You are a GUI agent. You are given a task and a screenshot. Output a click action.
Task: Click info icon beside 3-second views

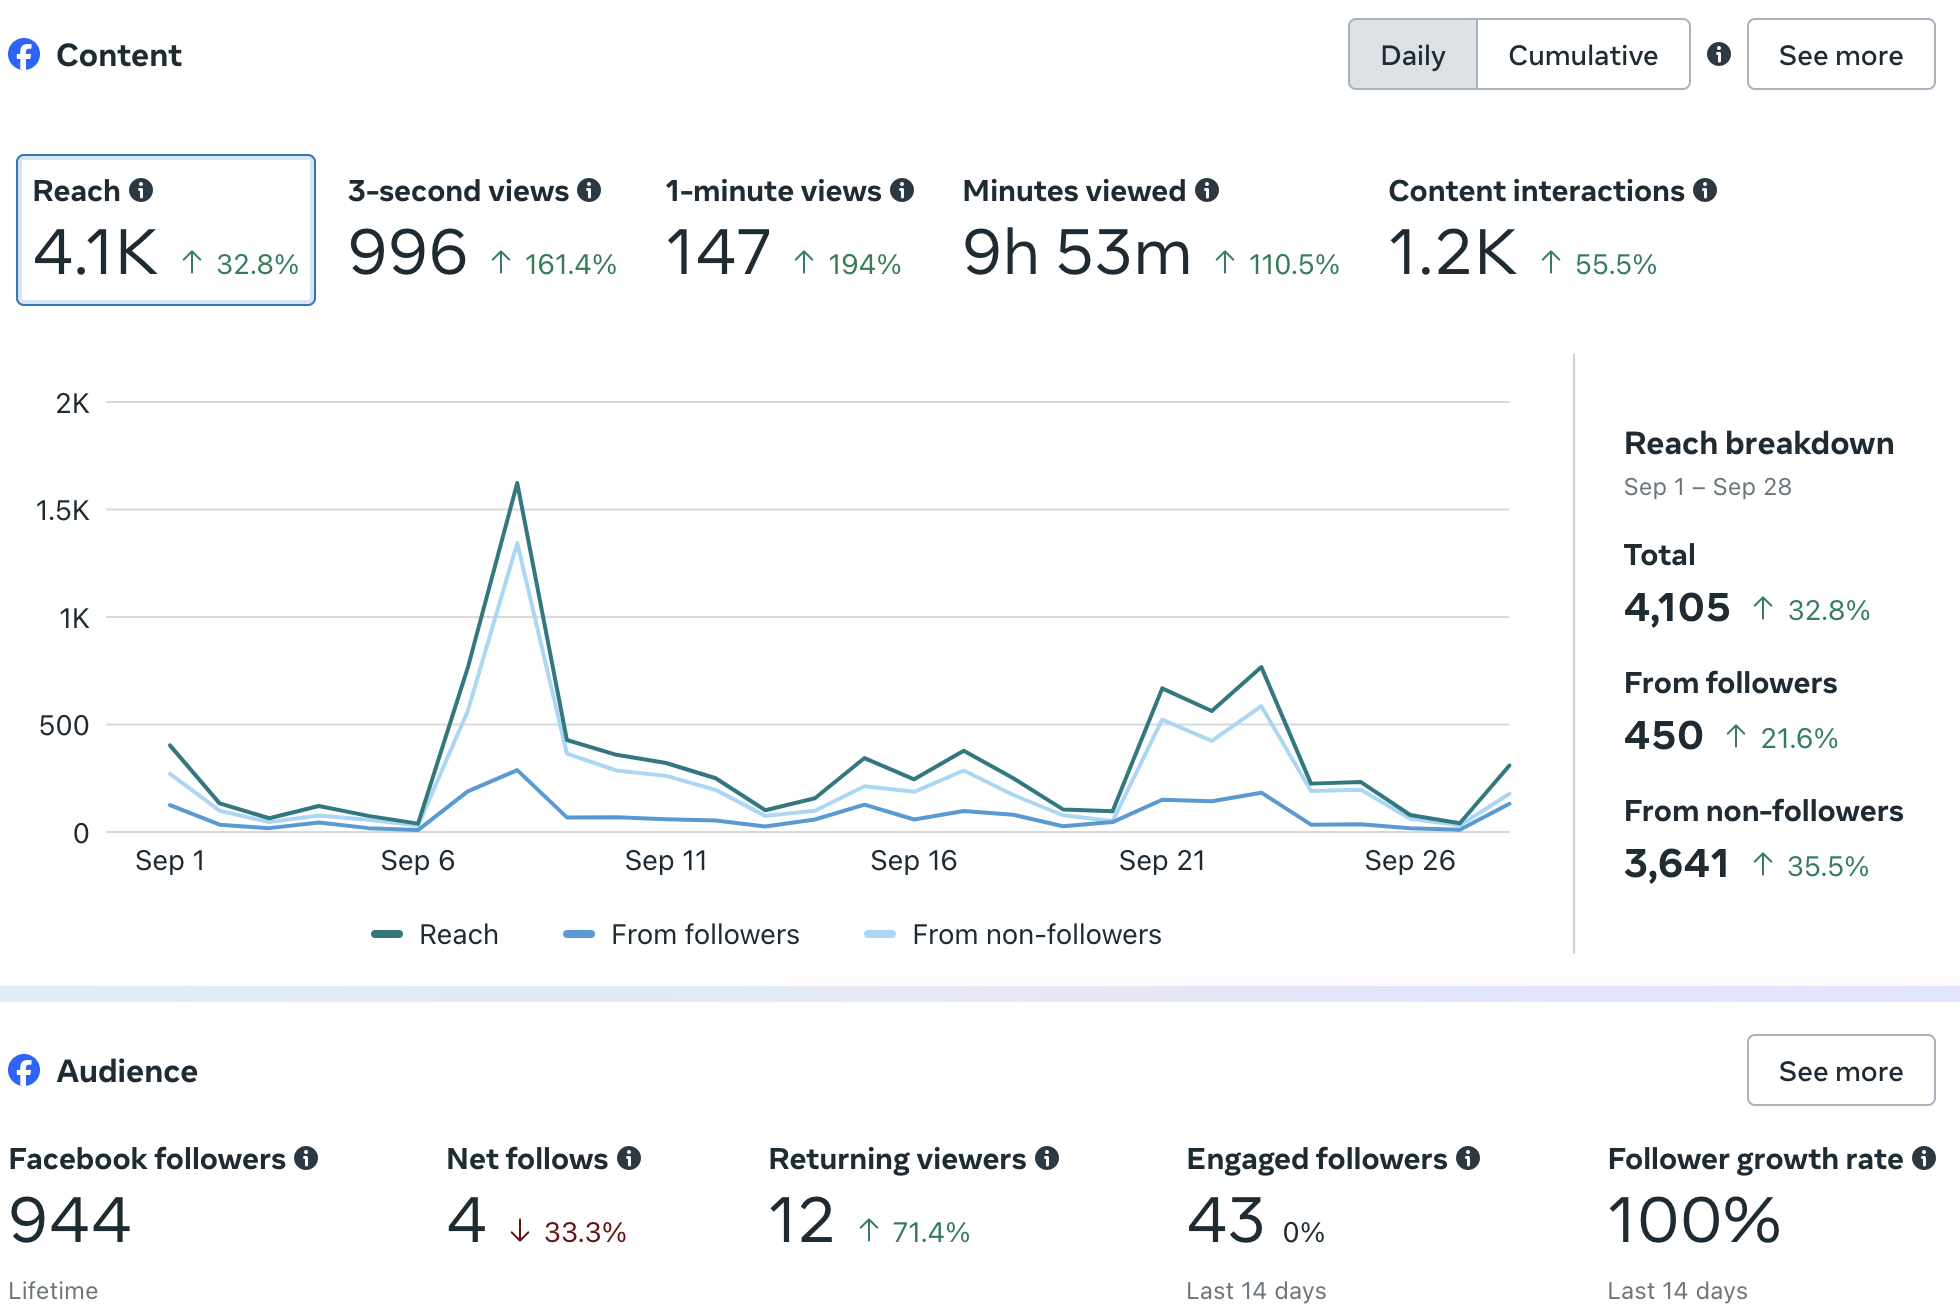[x=589, y=190]
